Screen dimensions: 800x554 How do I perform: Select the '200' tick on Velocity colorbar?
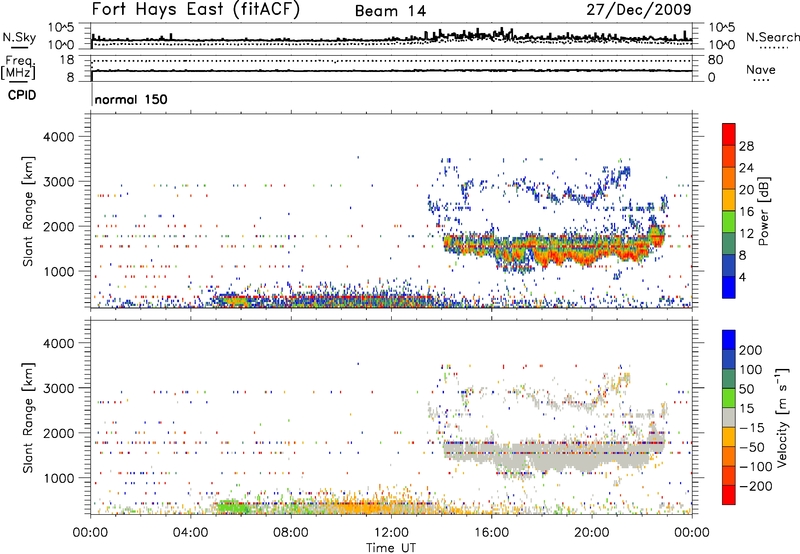click(751, 350)
